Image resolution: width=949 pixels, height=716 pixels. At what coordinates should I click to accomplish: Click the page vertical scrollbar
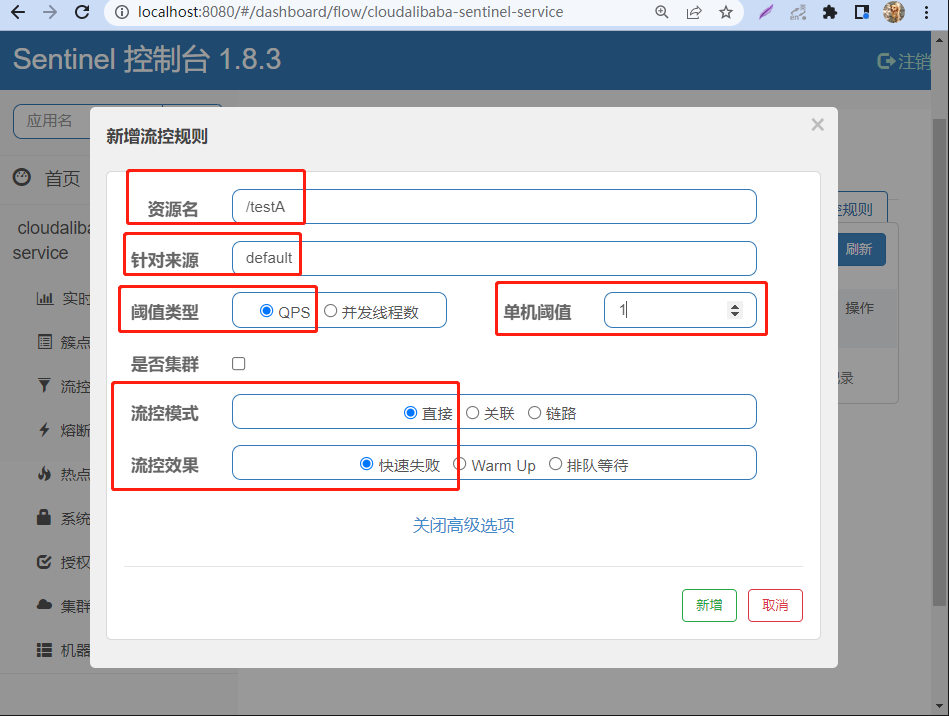tap(939, 362)
